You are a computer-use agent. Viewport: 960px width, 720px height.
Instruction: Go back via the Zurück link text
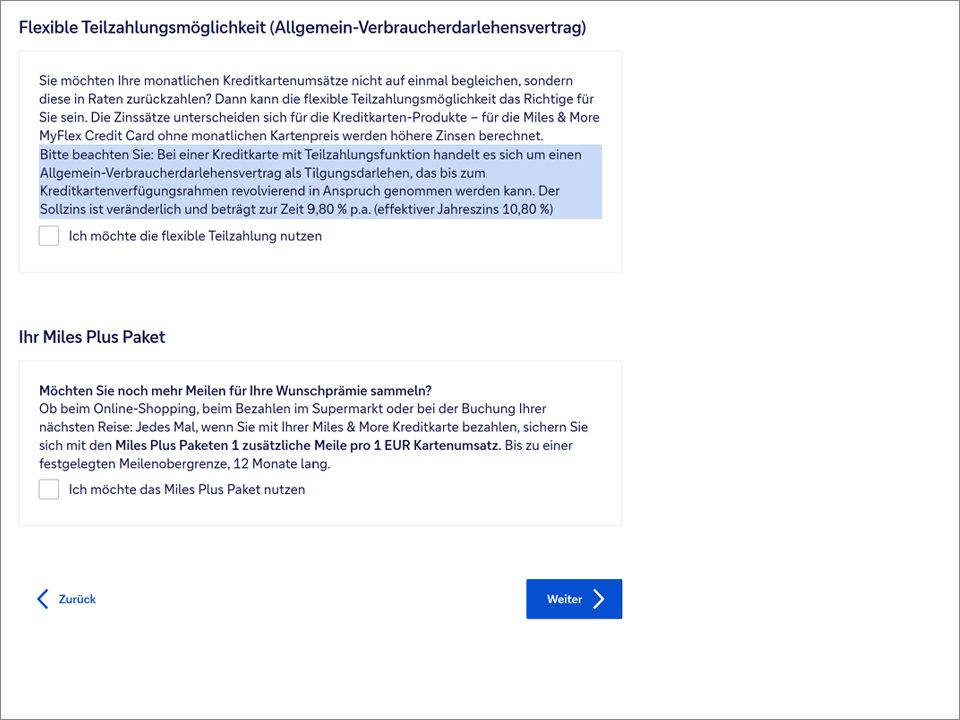pyautogui.click(x=77, y=599)
